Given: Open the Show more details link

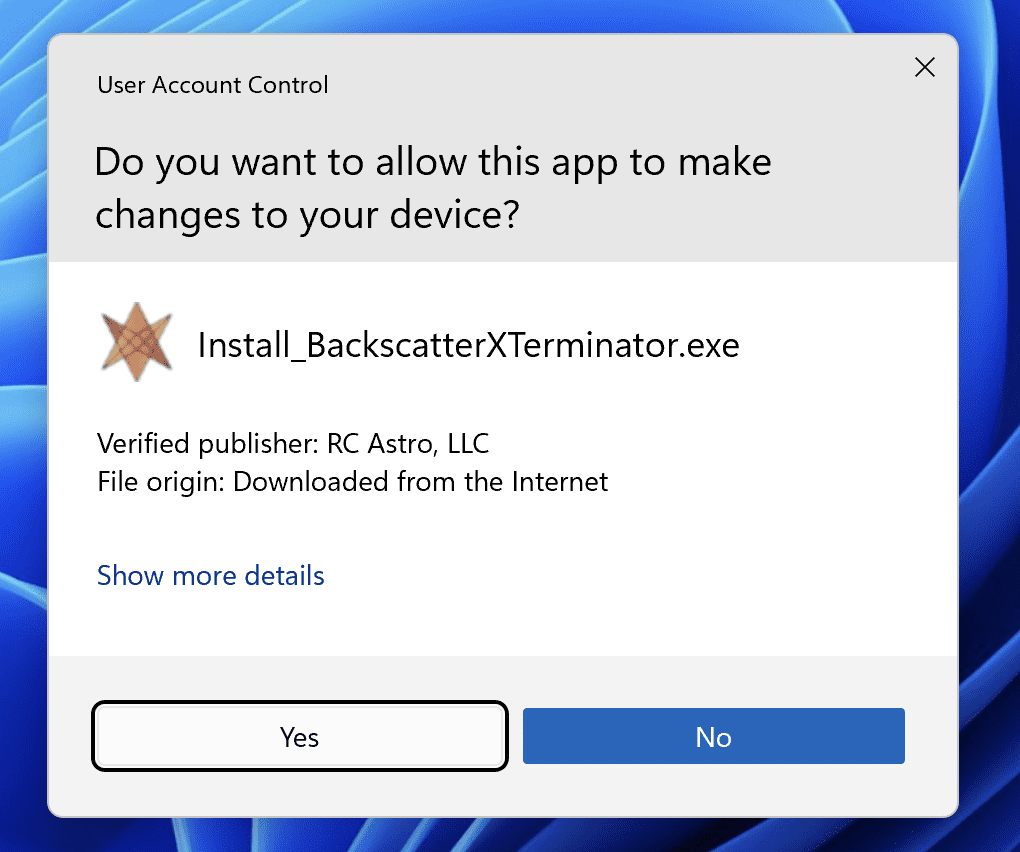Looking at the screenshot, I should (211, 576).
